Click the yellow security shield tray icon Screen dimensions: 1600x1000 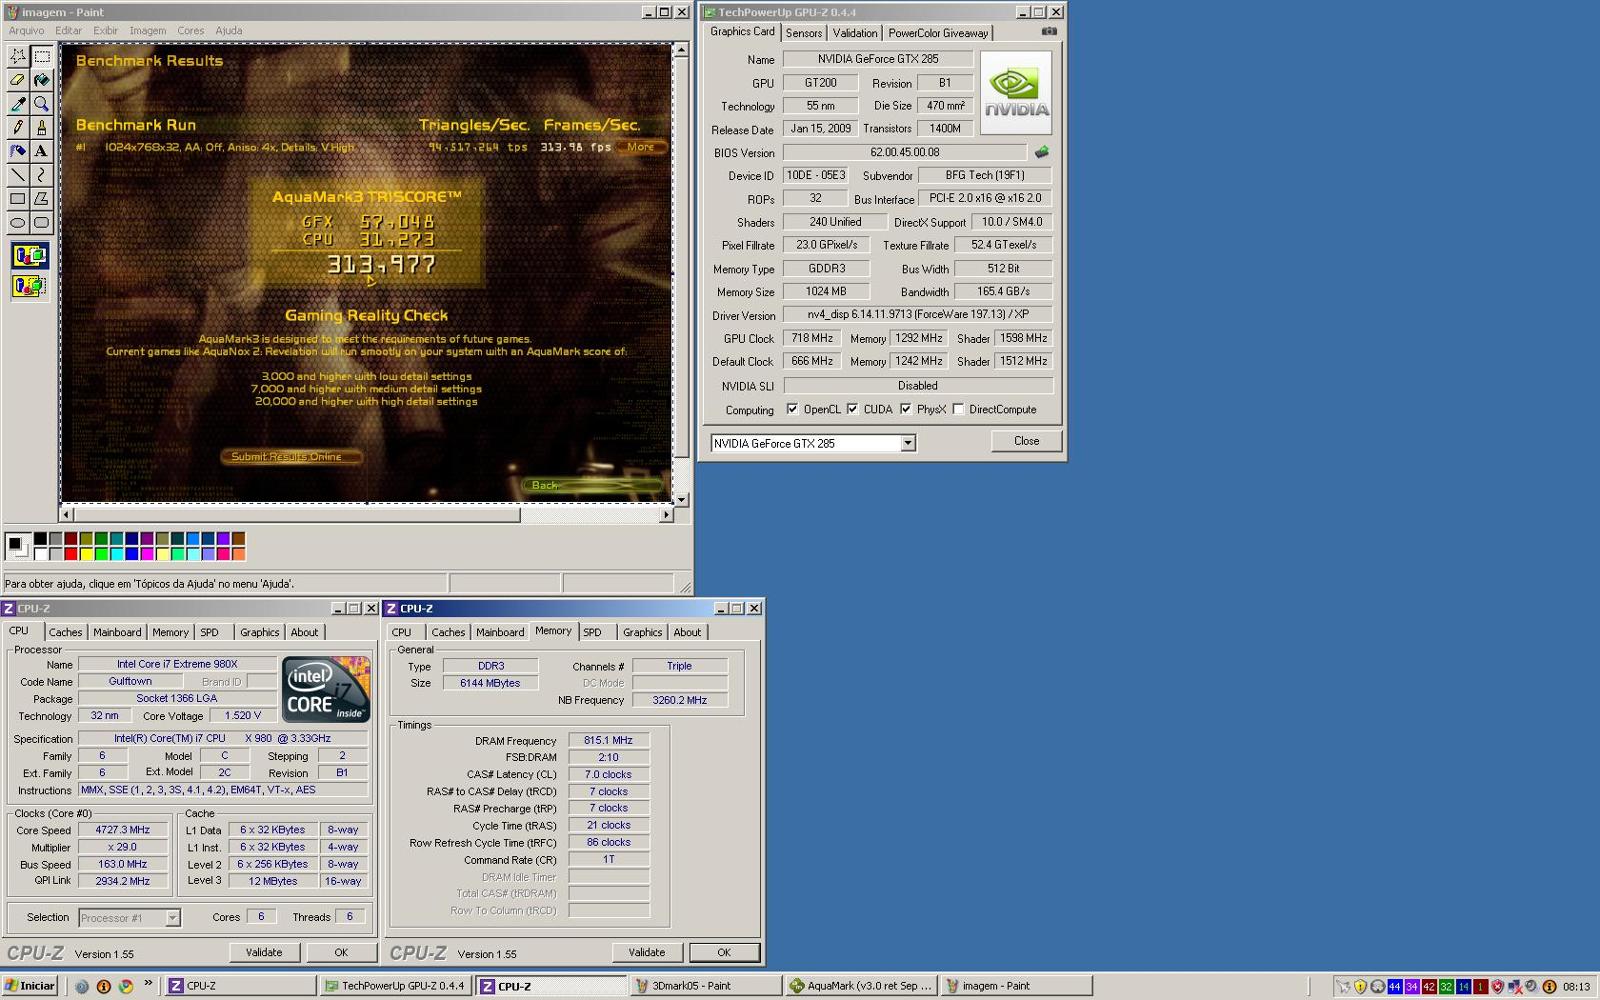point(1360,986)
